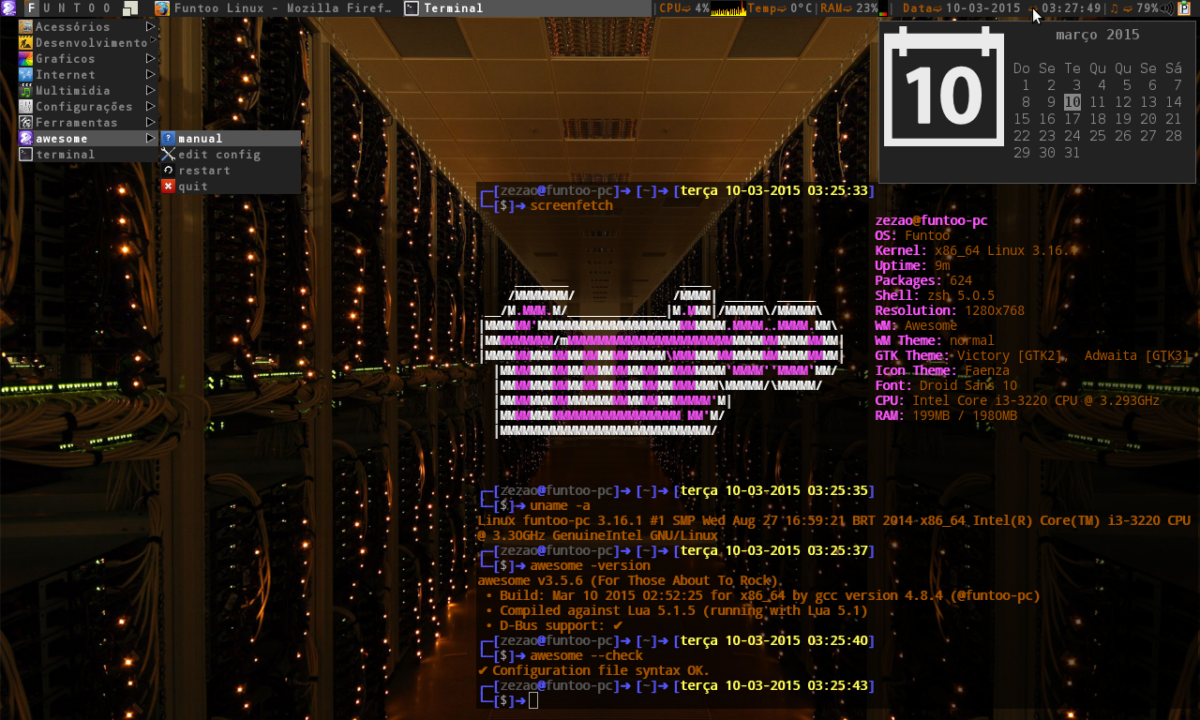Select highlighted day 10 in the calendar grid
This screenshot has height=720, width=1200.
tap(1072, 102)
